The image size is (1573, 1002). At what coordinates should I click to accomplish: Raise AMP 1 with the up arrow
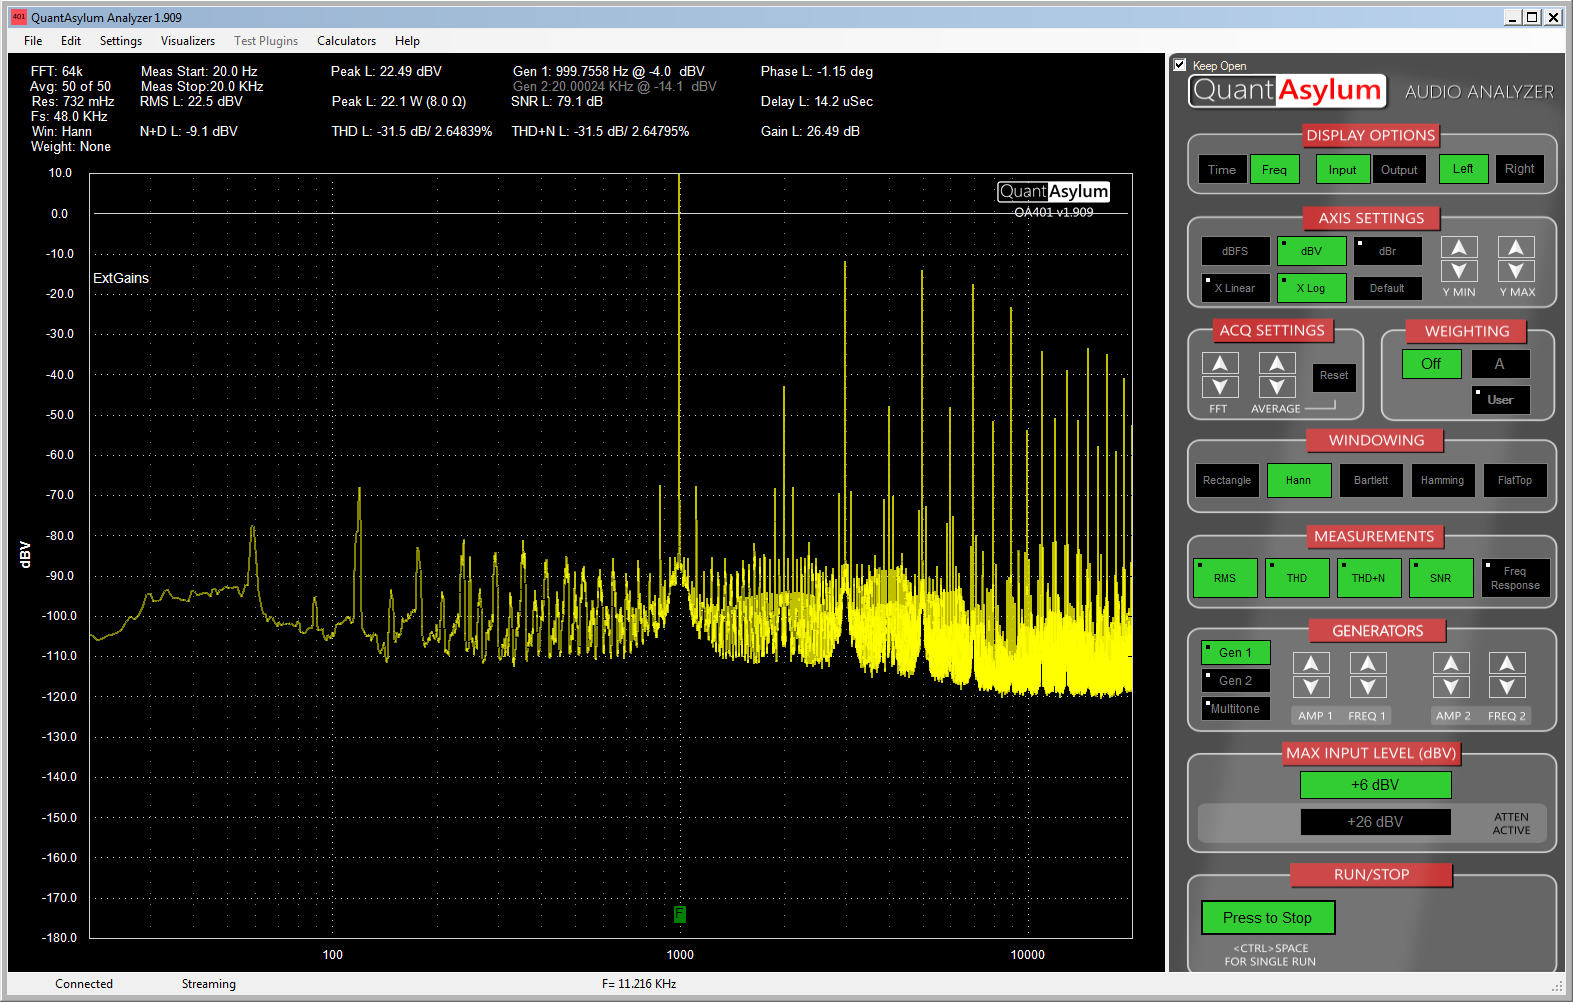1311,663
